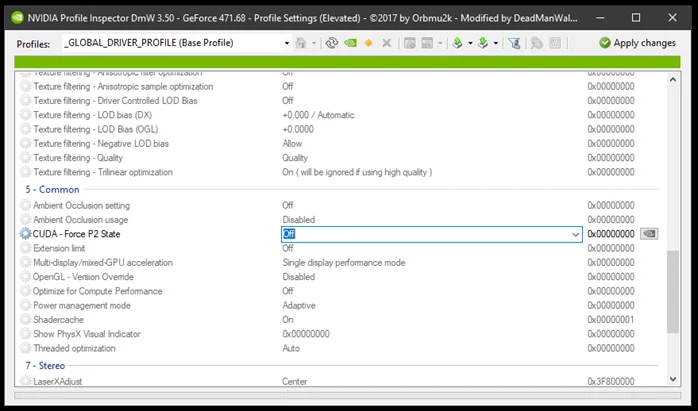Select the 5 - Common section header
Viewport: 698px width, 411px height.
[x=52, y=189]
